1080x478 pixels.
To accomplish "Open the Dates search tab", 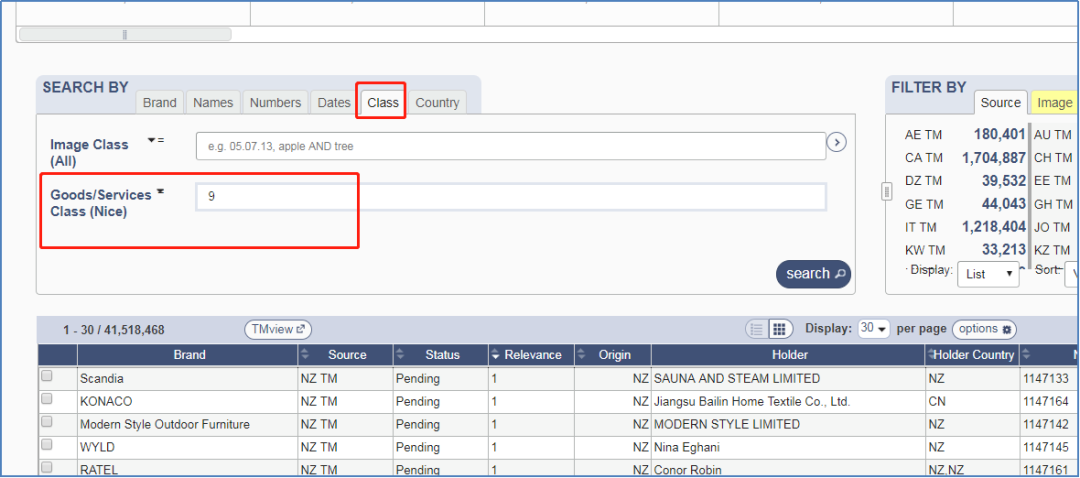I will [334, 103].
